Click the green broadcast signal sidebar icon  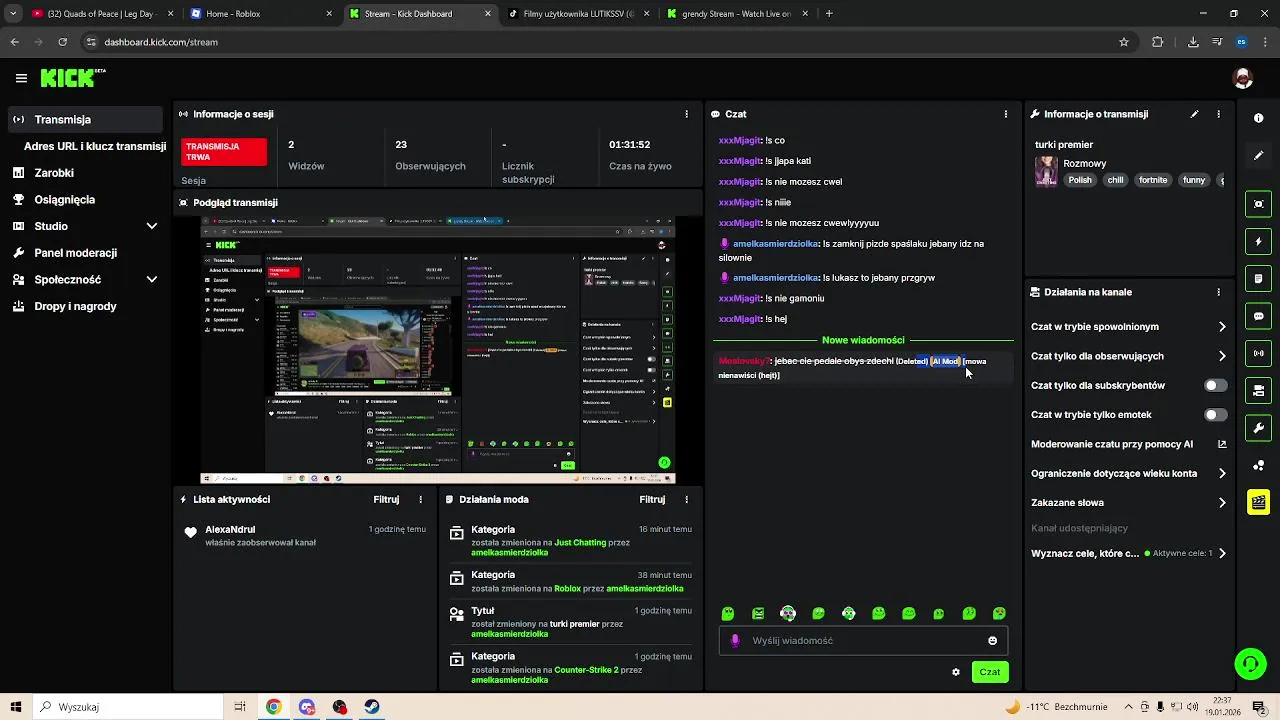[x=1258, y=353]
